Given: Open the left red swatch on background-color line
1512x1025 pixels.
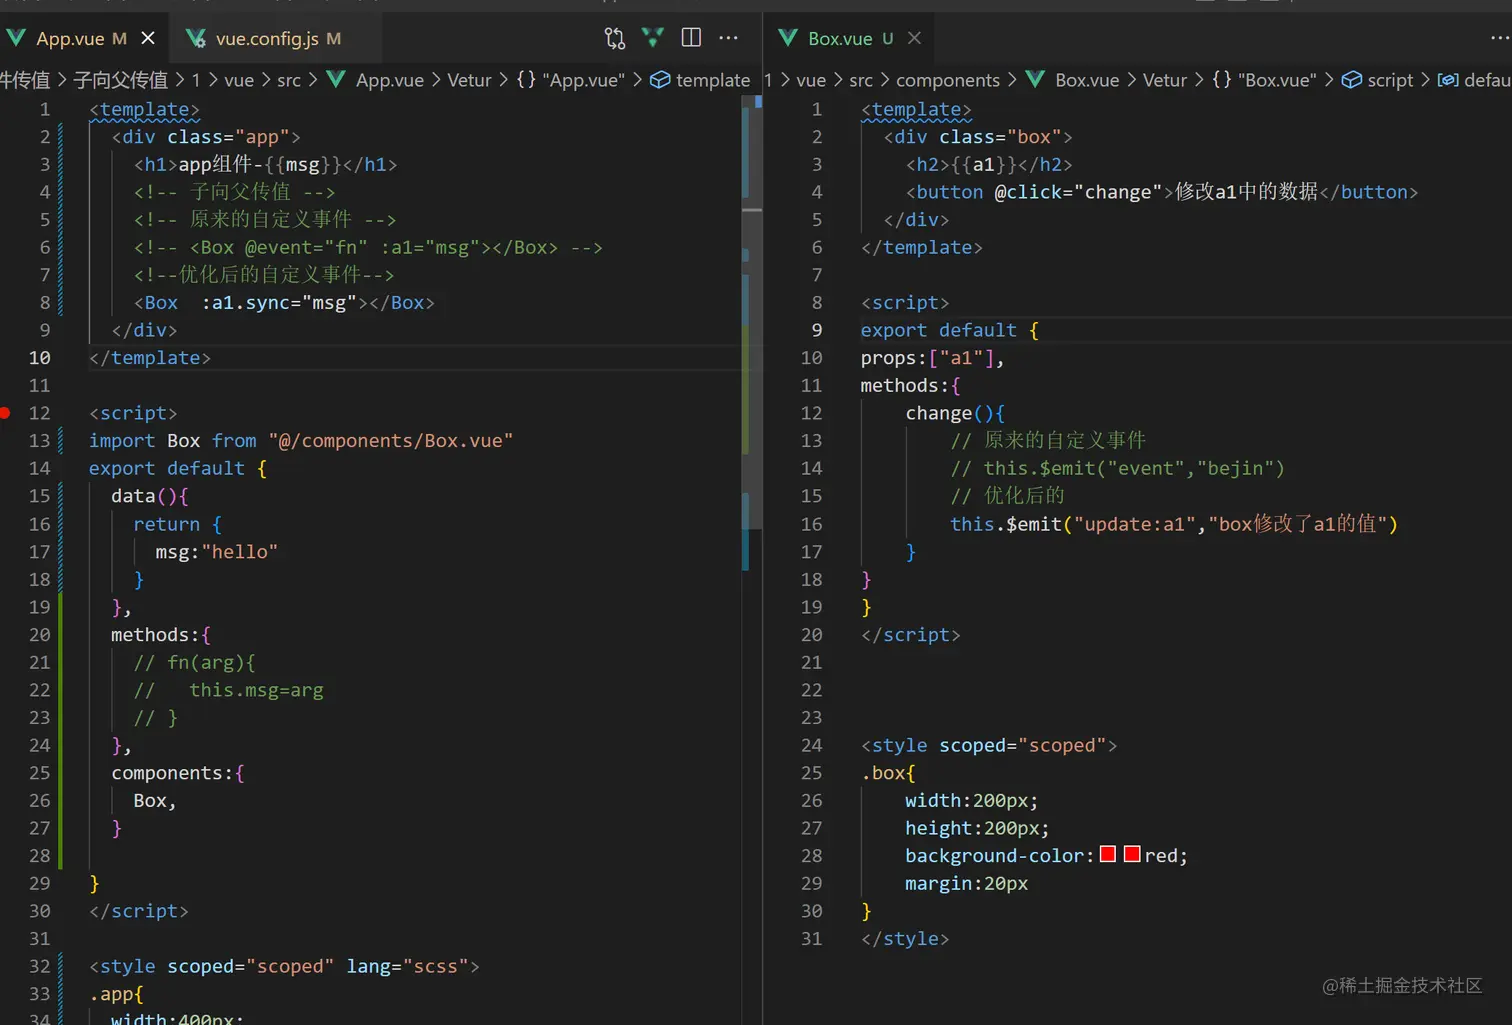Looking at the screenshot, I should click(1108, 854).
